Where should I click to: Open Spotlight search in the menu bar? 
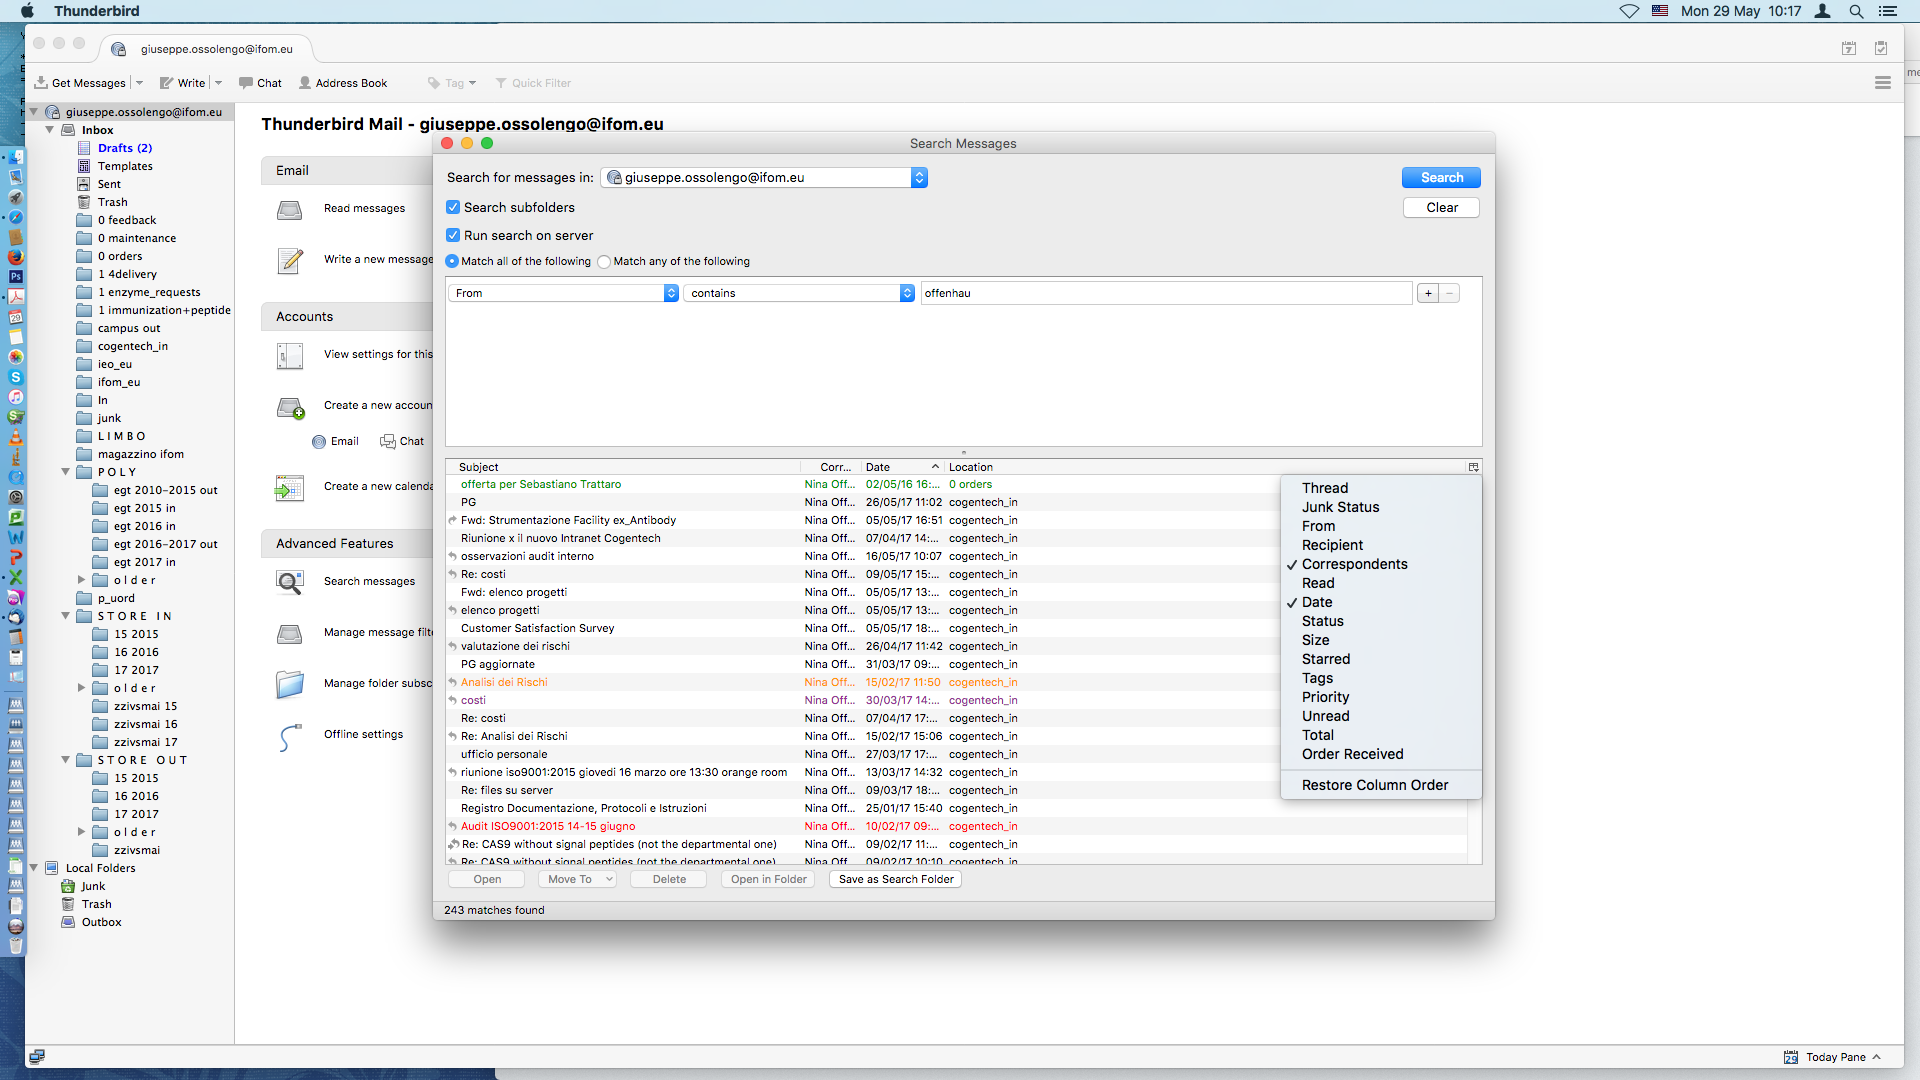1856,11
